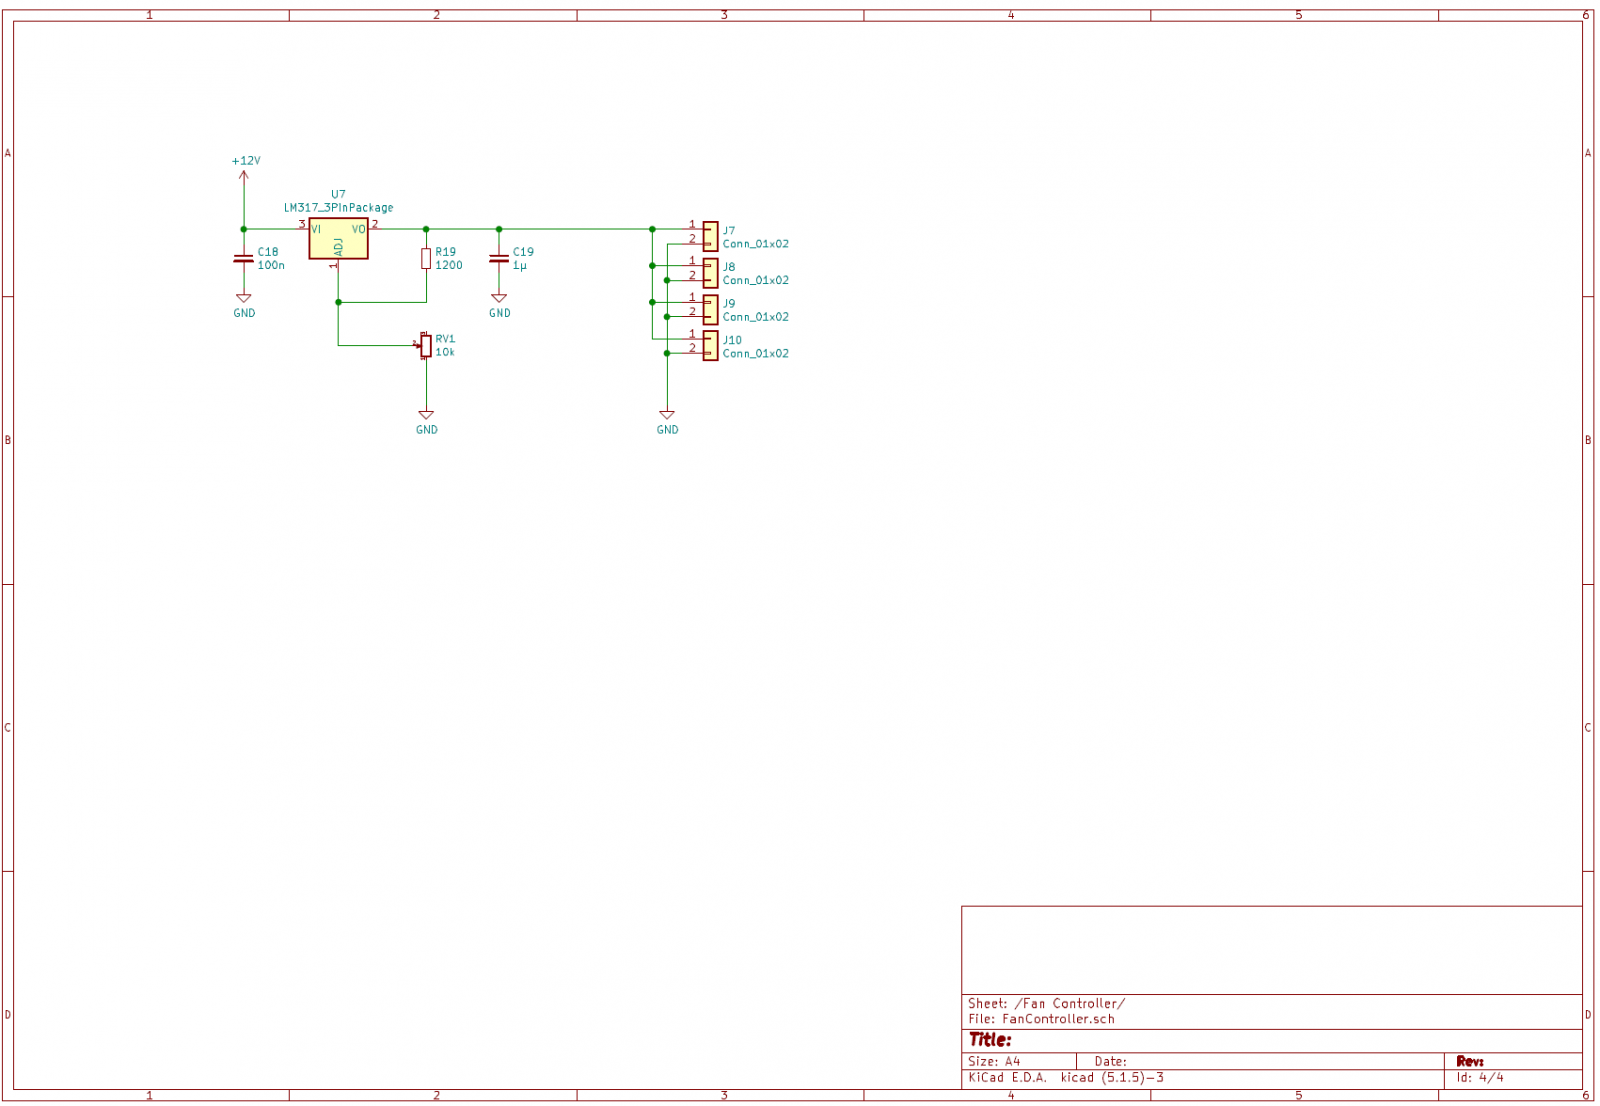This screenshot has height=1106, width=1600.
Task: Click the J9 connector symbol
Action: point(710,309)
